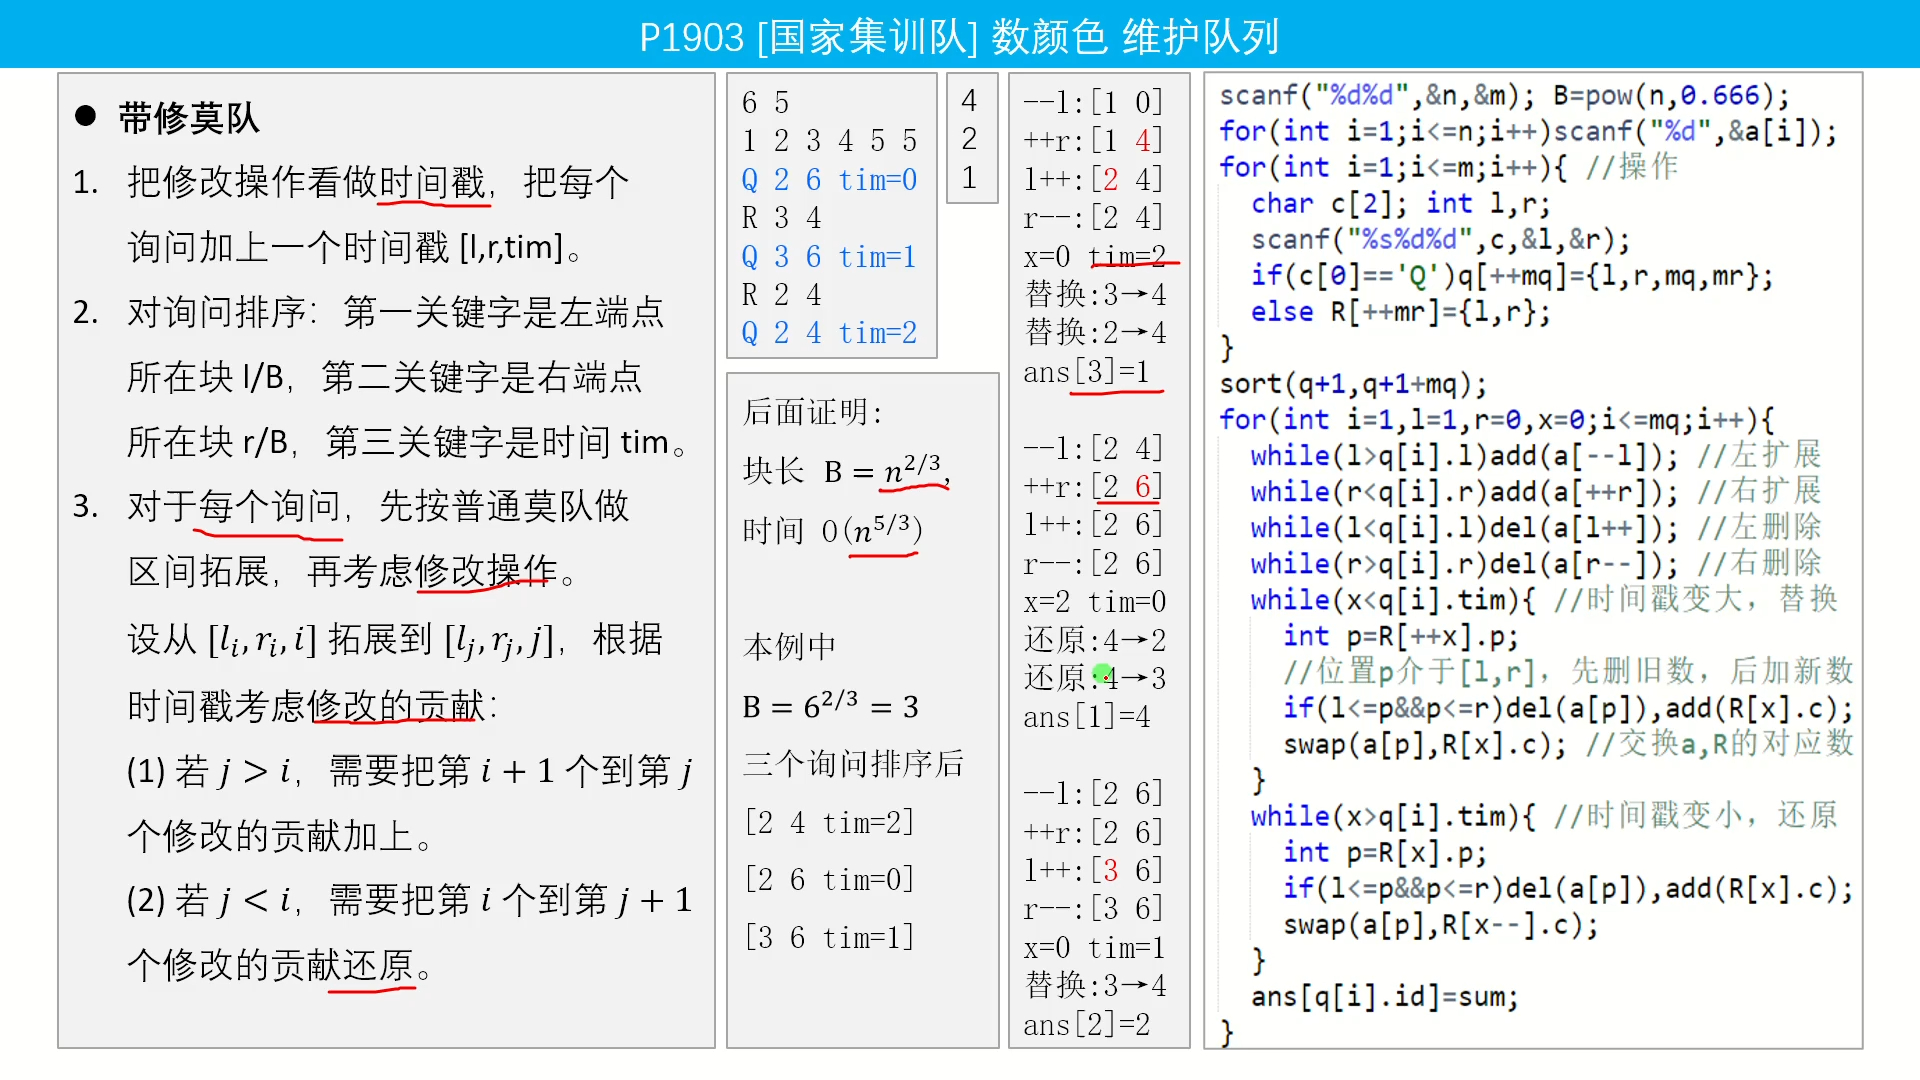Click the code line 'else R[++mr]={l,r};'
The height and width of the screenshot is (1080, 1920).
pos(1401,312)
